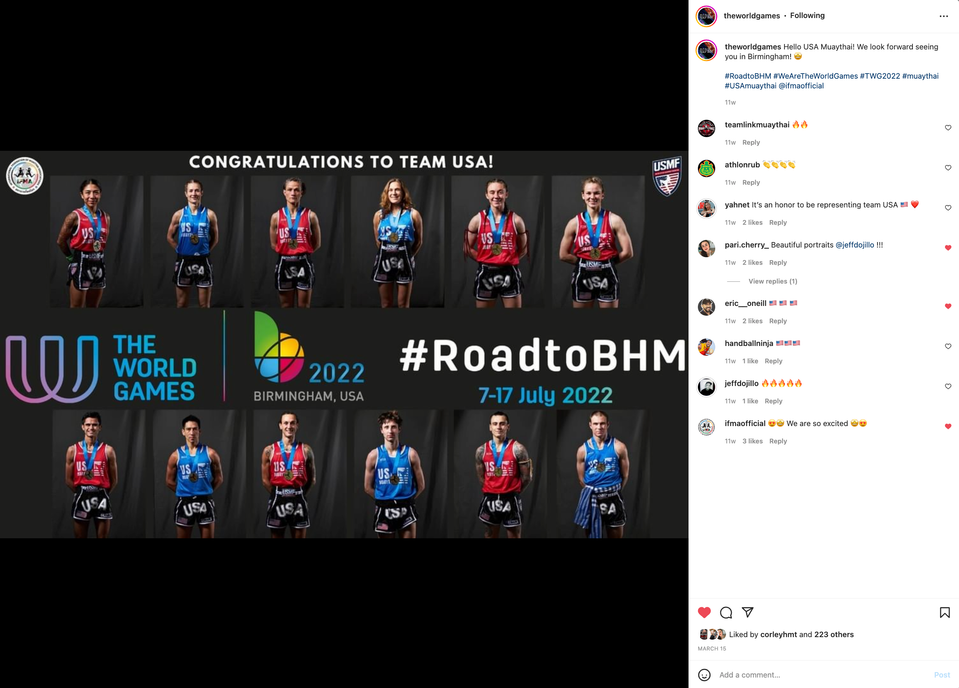Save post with bookmark icon
The width and height of the screenshot is (959, 688).
point(944,612)
